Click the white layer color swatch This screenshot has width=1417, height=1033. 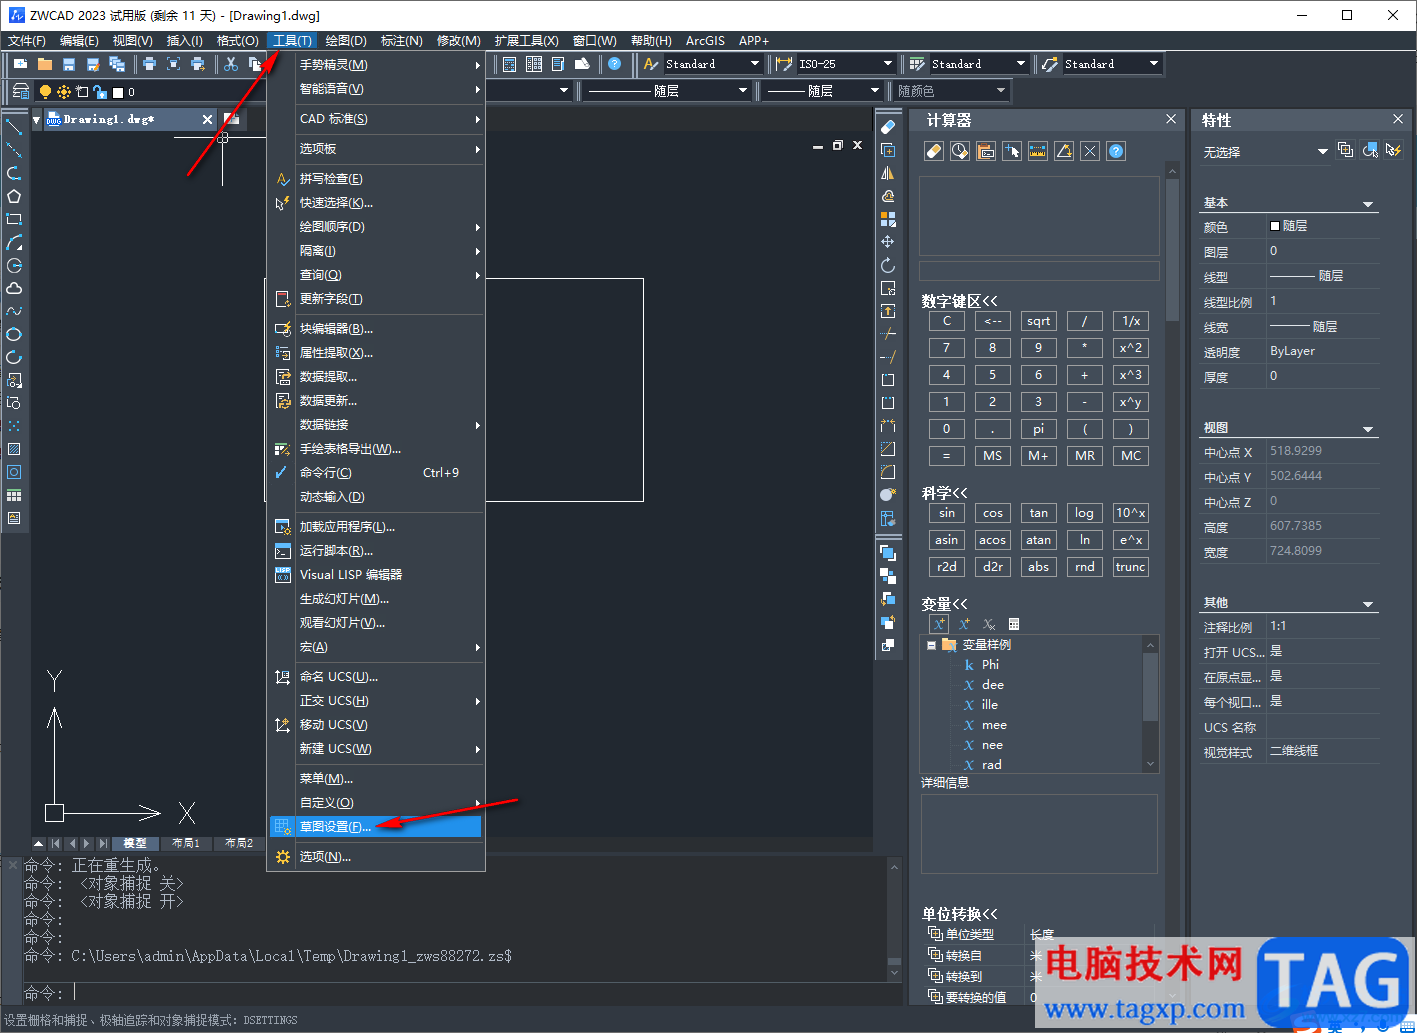click(118, 92)
